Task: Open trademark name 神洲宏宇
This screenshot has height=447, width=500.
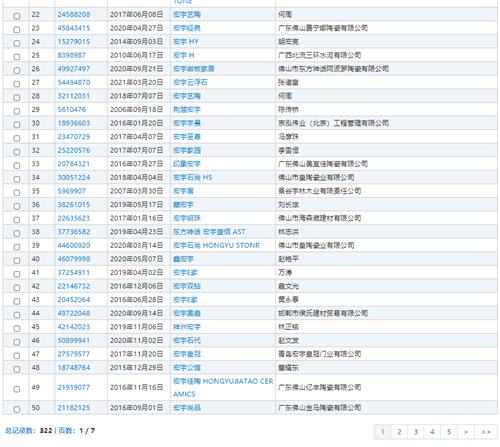Action: pyautogui.click(x=187, y=327)
